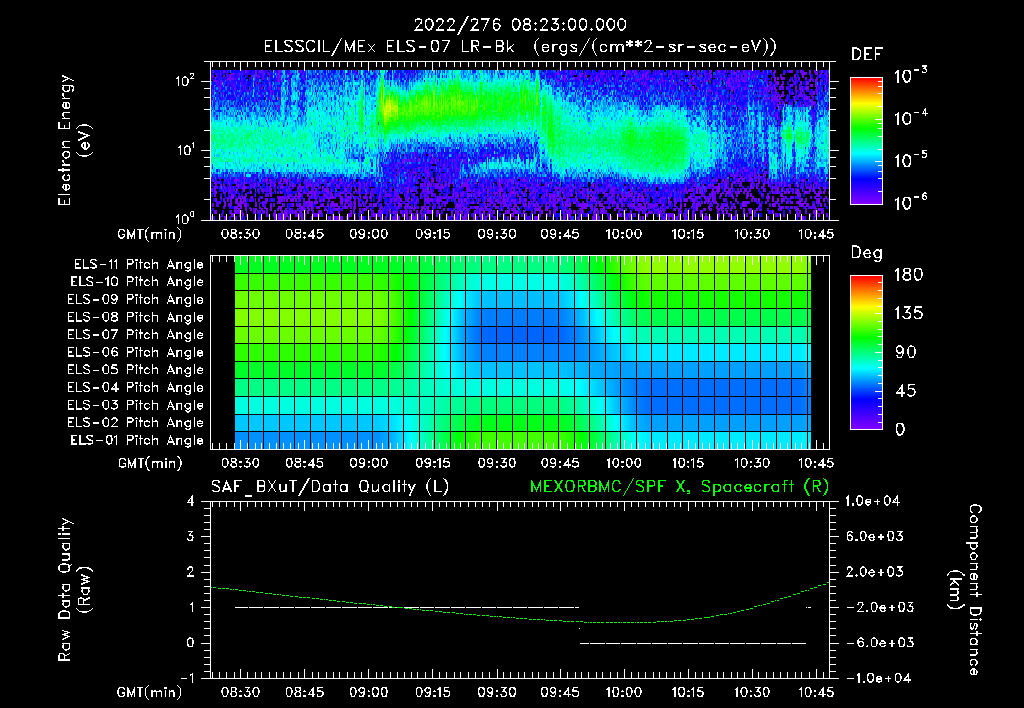Click the 180 degree scale value
This screenshot has width=1024, height=708.
pos(908,274)
